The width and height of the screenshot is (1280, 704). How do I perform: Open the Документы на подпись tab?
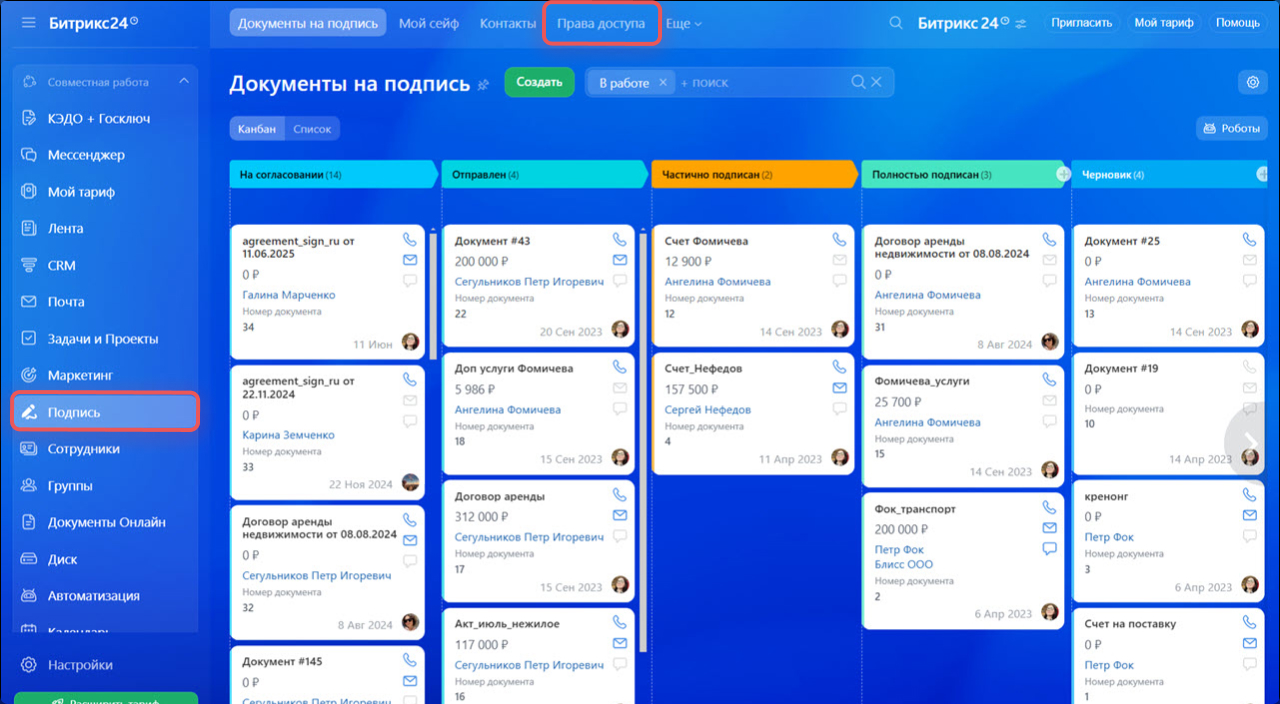coord(308,23)
